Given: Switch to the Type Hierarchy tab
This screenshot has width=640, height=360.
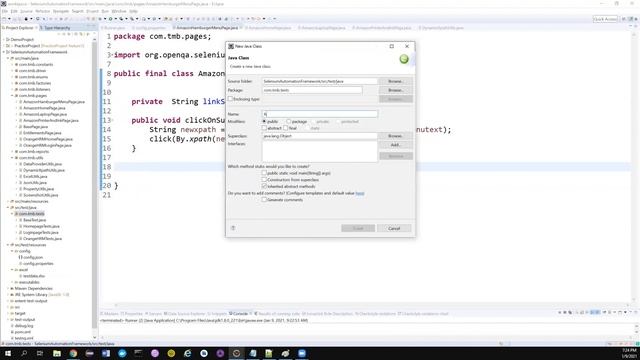Looking at the screenshot, I should coord(57,28).
